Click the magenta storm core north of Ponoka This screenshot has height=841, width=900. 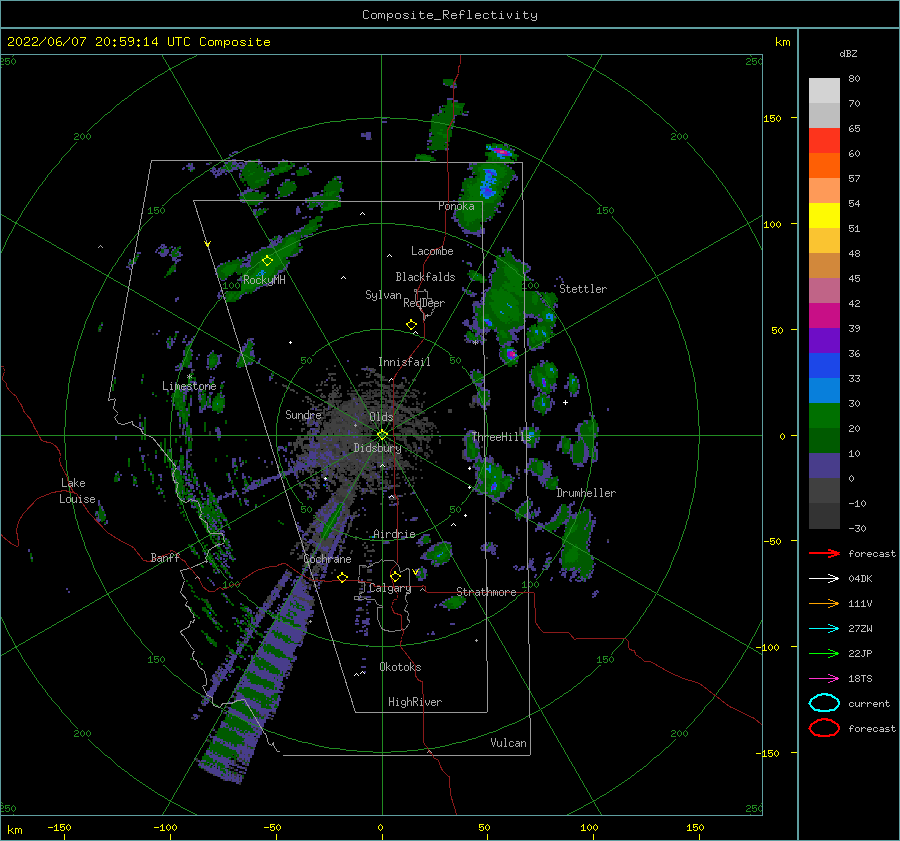coord(501,152)
